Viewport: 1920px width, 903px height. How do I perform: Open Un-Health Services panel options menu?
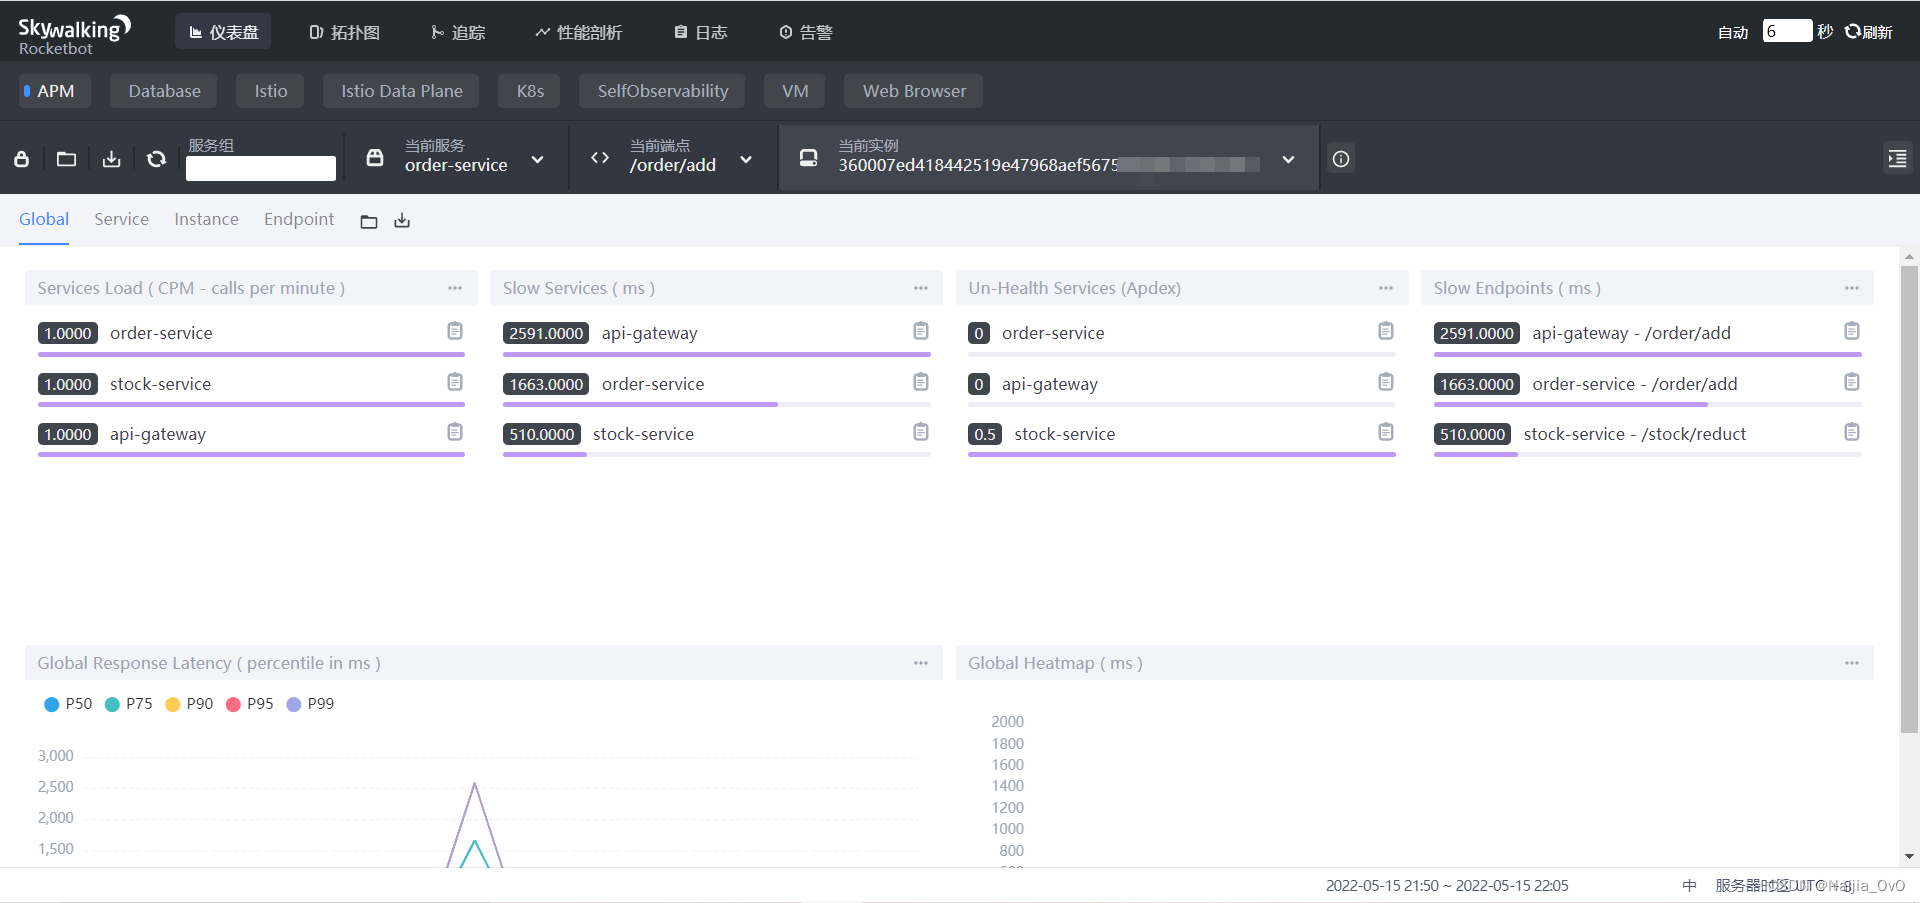(x=1386, y=288)
